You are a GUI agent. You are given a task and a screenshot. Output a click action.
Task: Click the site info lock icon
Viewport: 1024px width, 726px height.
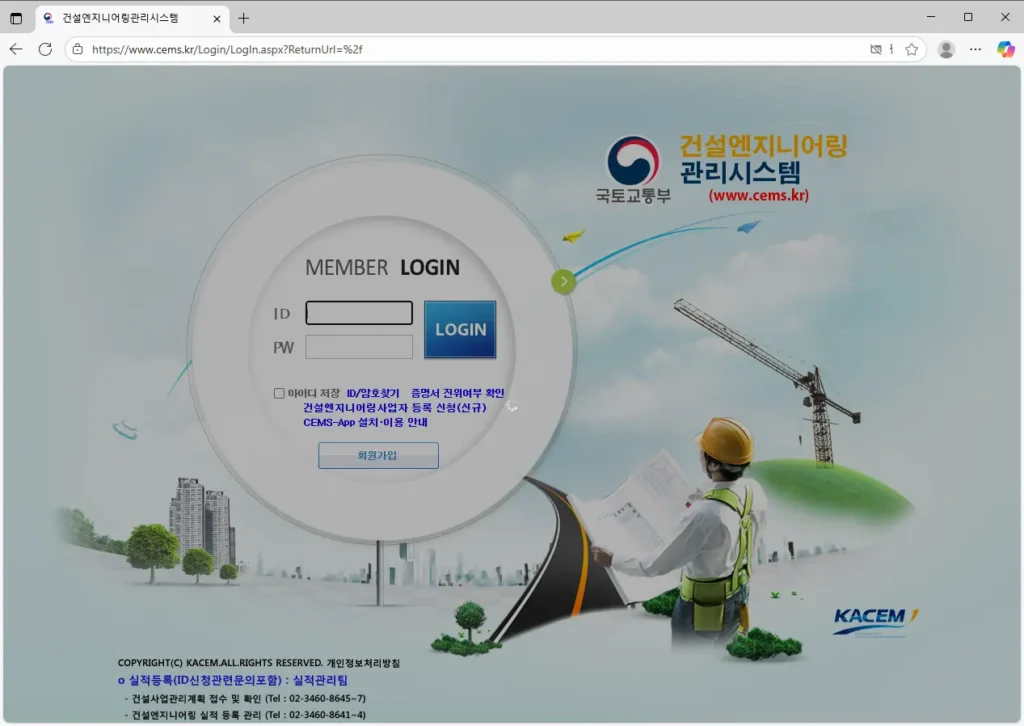78,49
